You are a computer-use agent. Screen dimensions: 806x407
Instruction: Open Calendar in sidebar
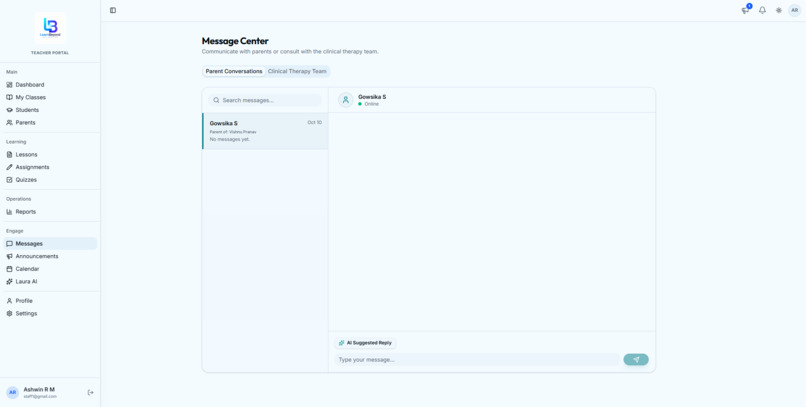tap(50, 269)
